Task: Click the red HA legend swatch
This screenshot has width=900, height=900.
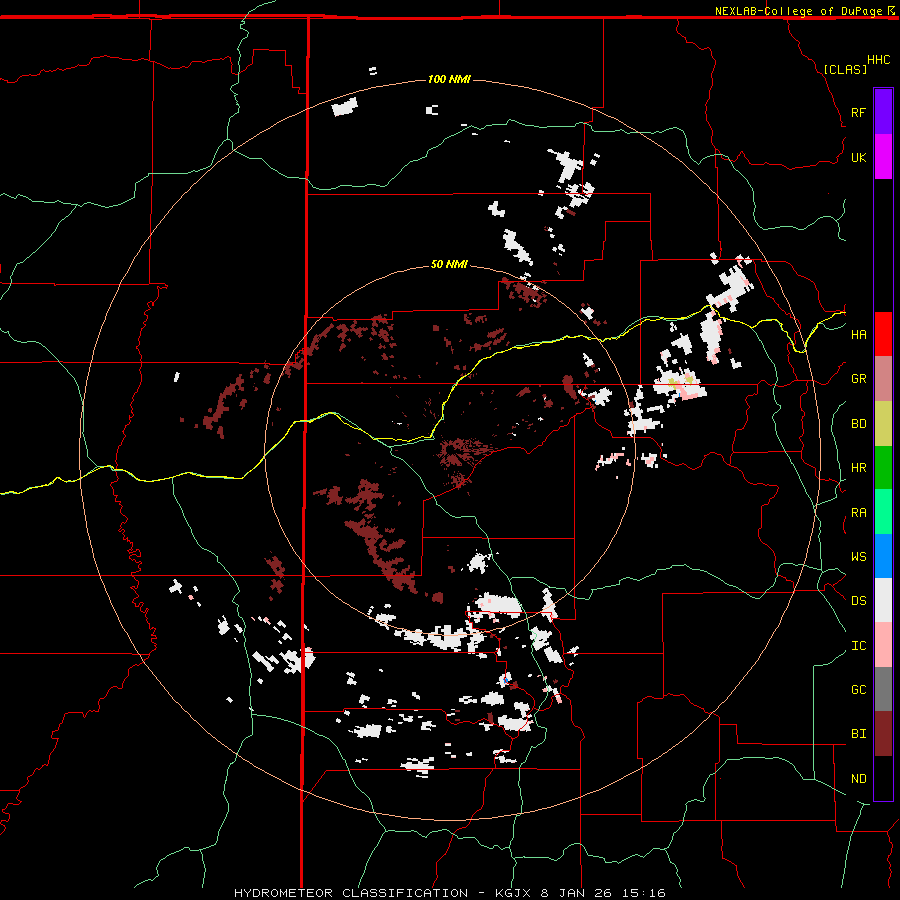Action: pos(883,334)
